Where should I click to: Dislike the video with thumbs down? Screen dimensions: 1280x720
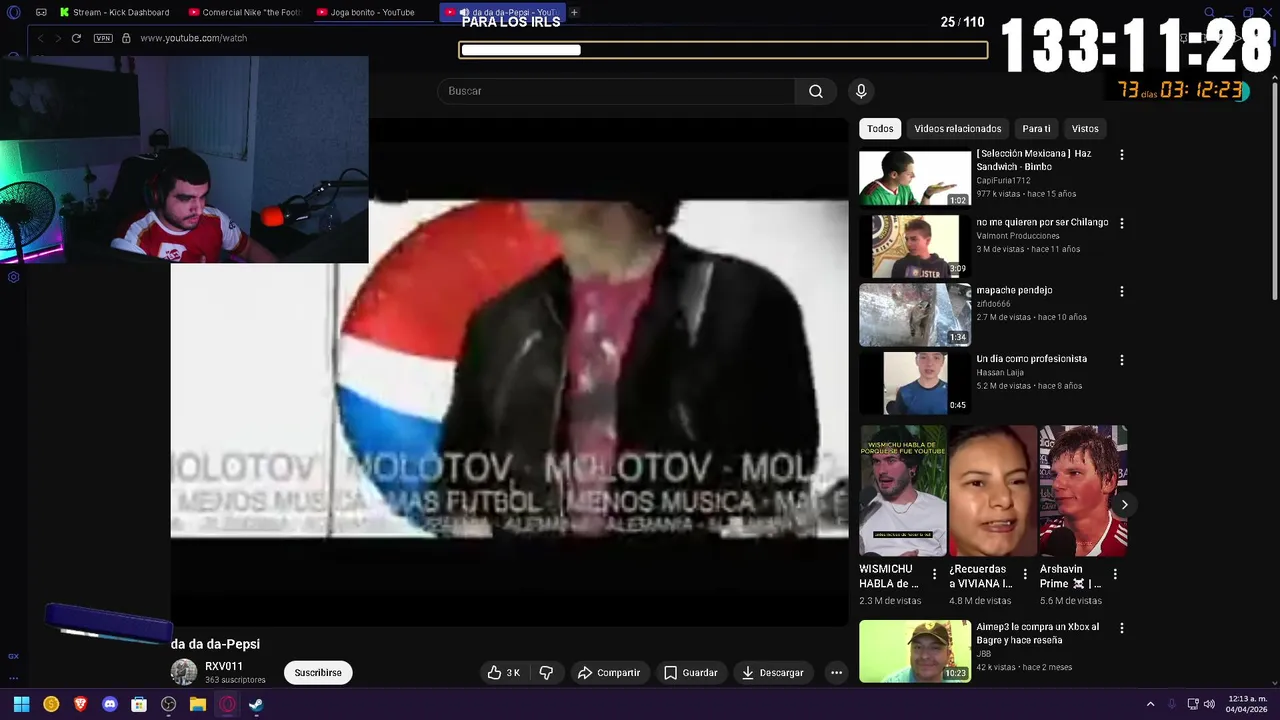coord(546,673)
